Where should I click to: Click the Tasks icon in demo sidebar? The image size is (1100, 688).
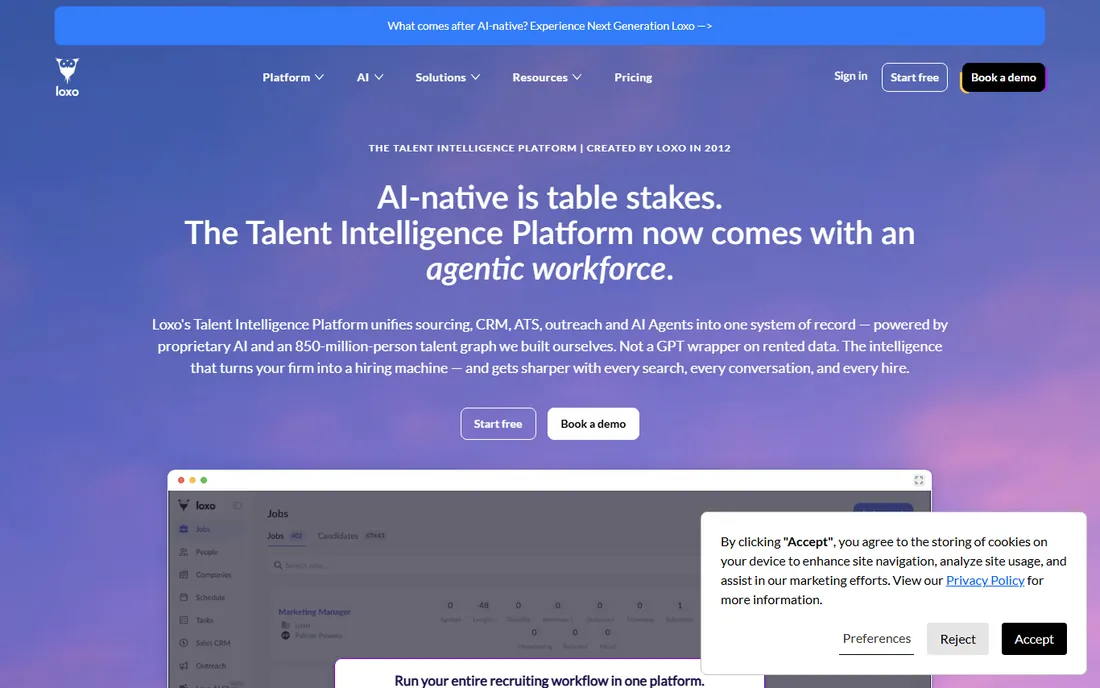tap(184, 620)
